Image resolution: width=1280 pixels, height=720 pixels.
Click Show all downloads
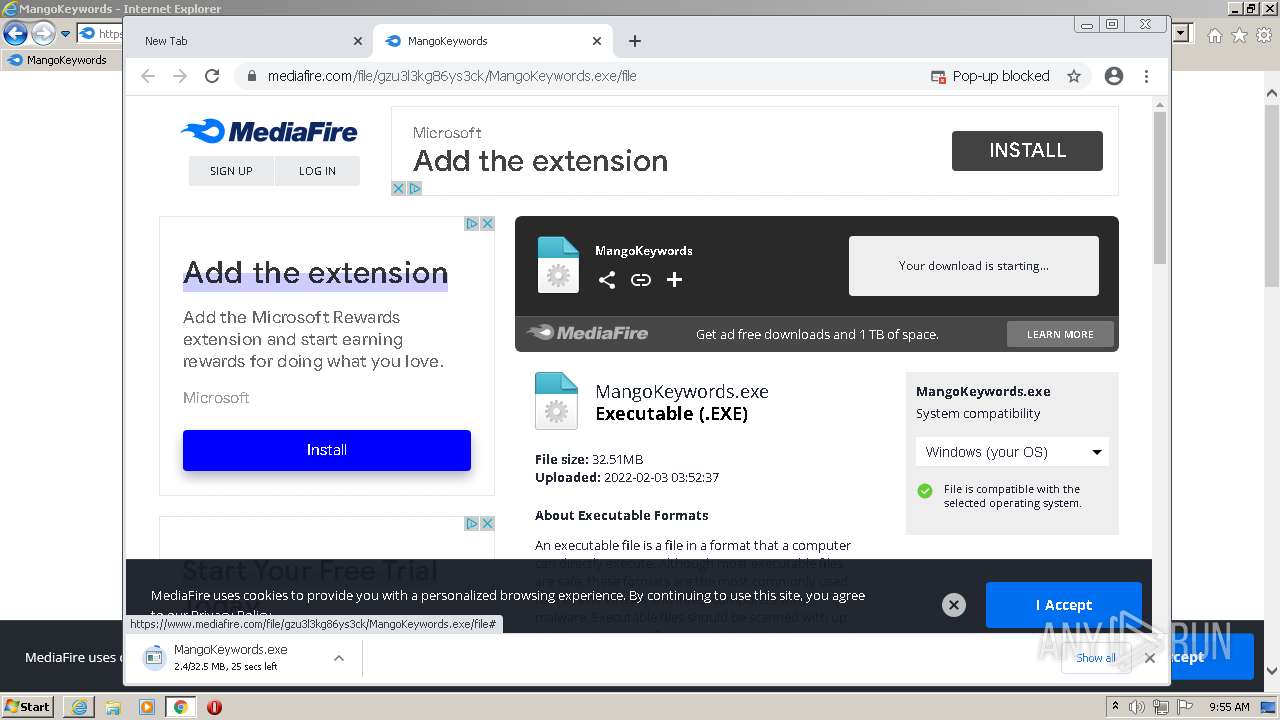pyautogui.click(x=1096, y=658)
